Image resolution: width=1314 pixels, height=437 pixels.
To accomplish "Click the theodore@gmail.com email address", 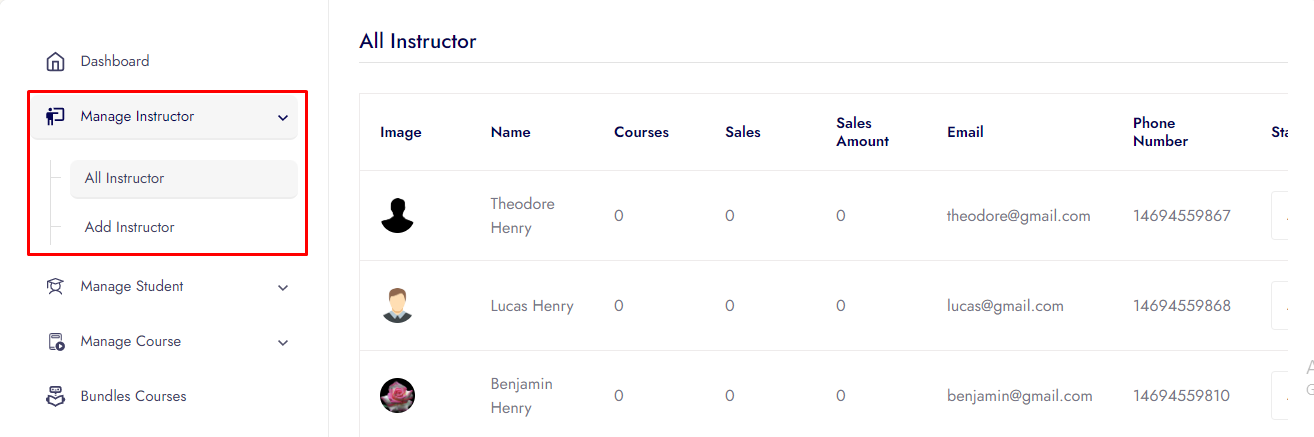I will [1018, 216].
